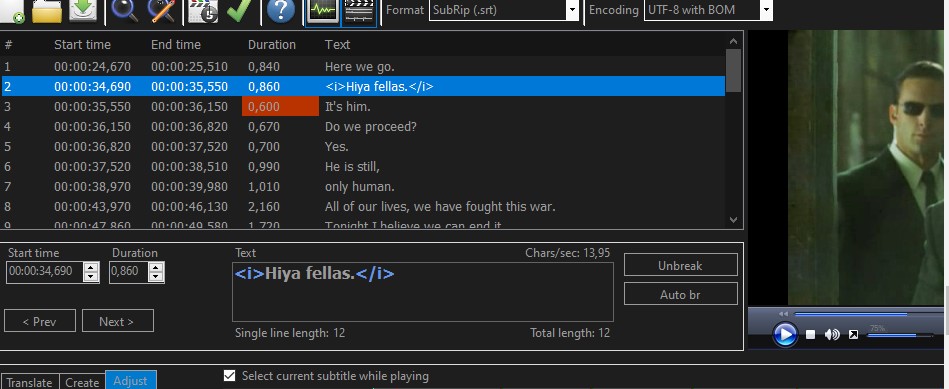The height and width of the screenshot is (389, 949).
Task: Open a subtitle with the folder icon
Action: click(x=47, y=10)
